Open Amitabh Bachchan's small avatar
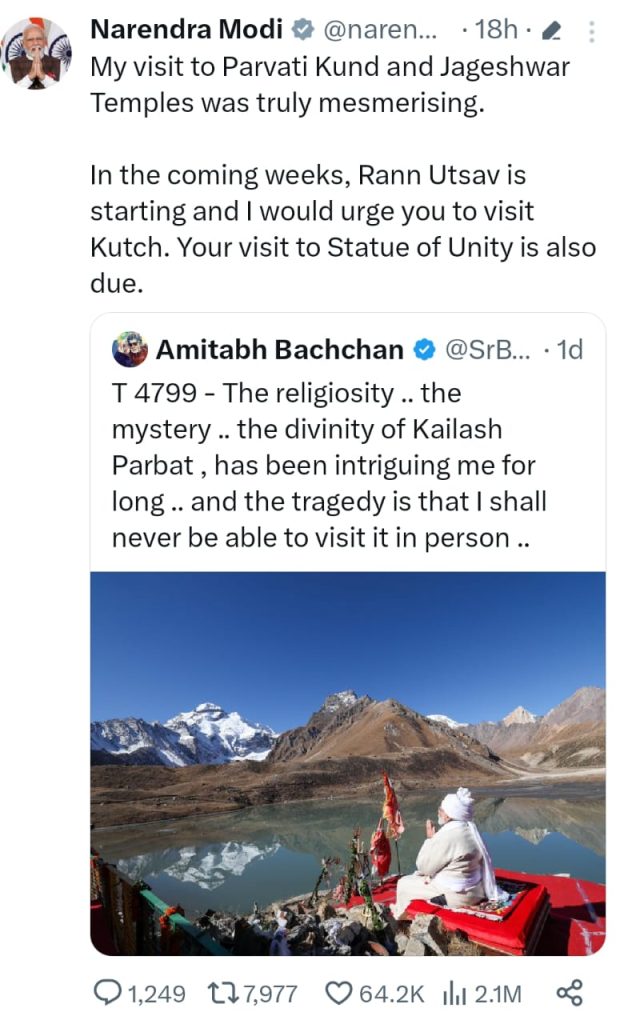This screenshot has width=628, height=1024. (x=131, y=349)
